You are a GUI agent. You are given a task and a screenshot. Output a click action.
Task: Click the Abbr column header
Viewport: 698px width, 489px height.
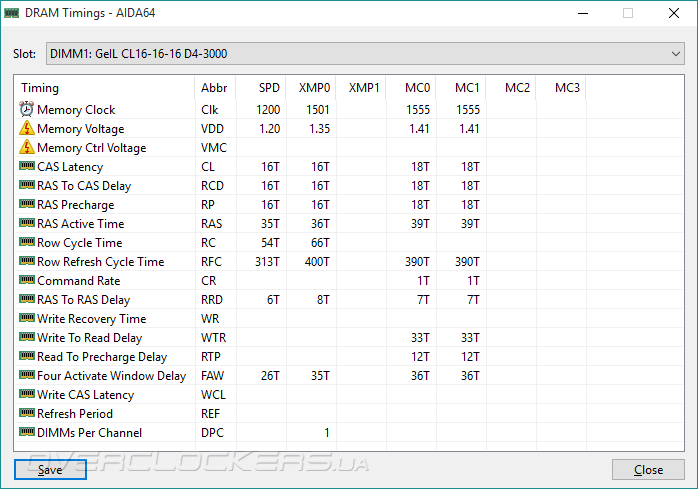coord(215,88)
